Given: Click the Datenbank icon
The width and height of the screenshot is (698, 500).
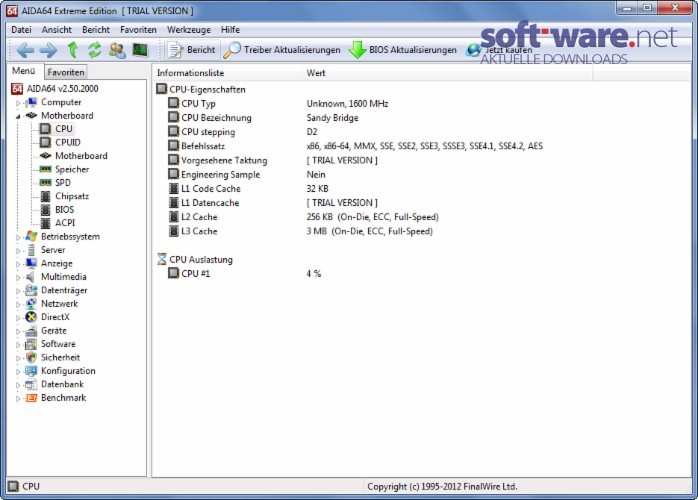Looking at the screenshot, I should click(31, 384).
